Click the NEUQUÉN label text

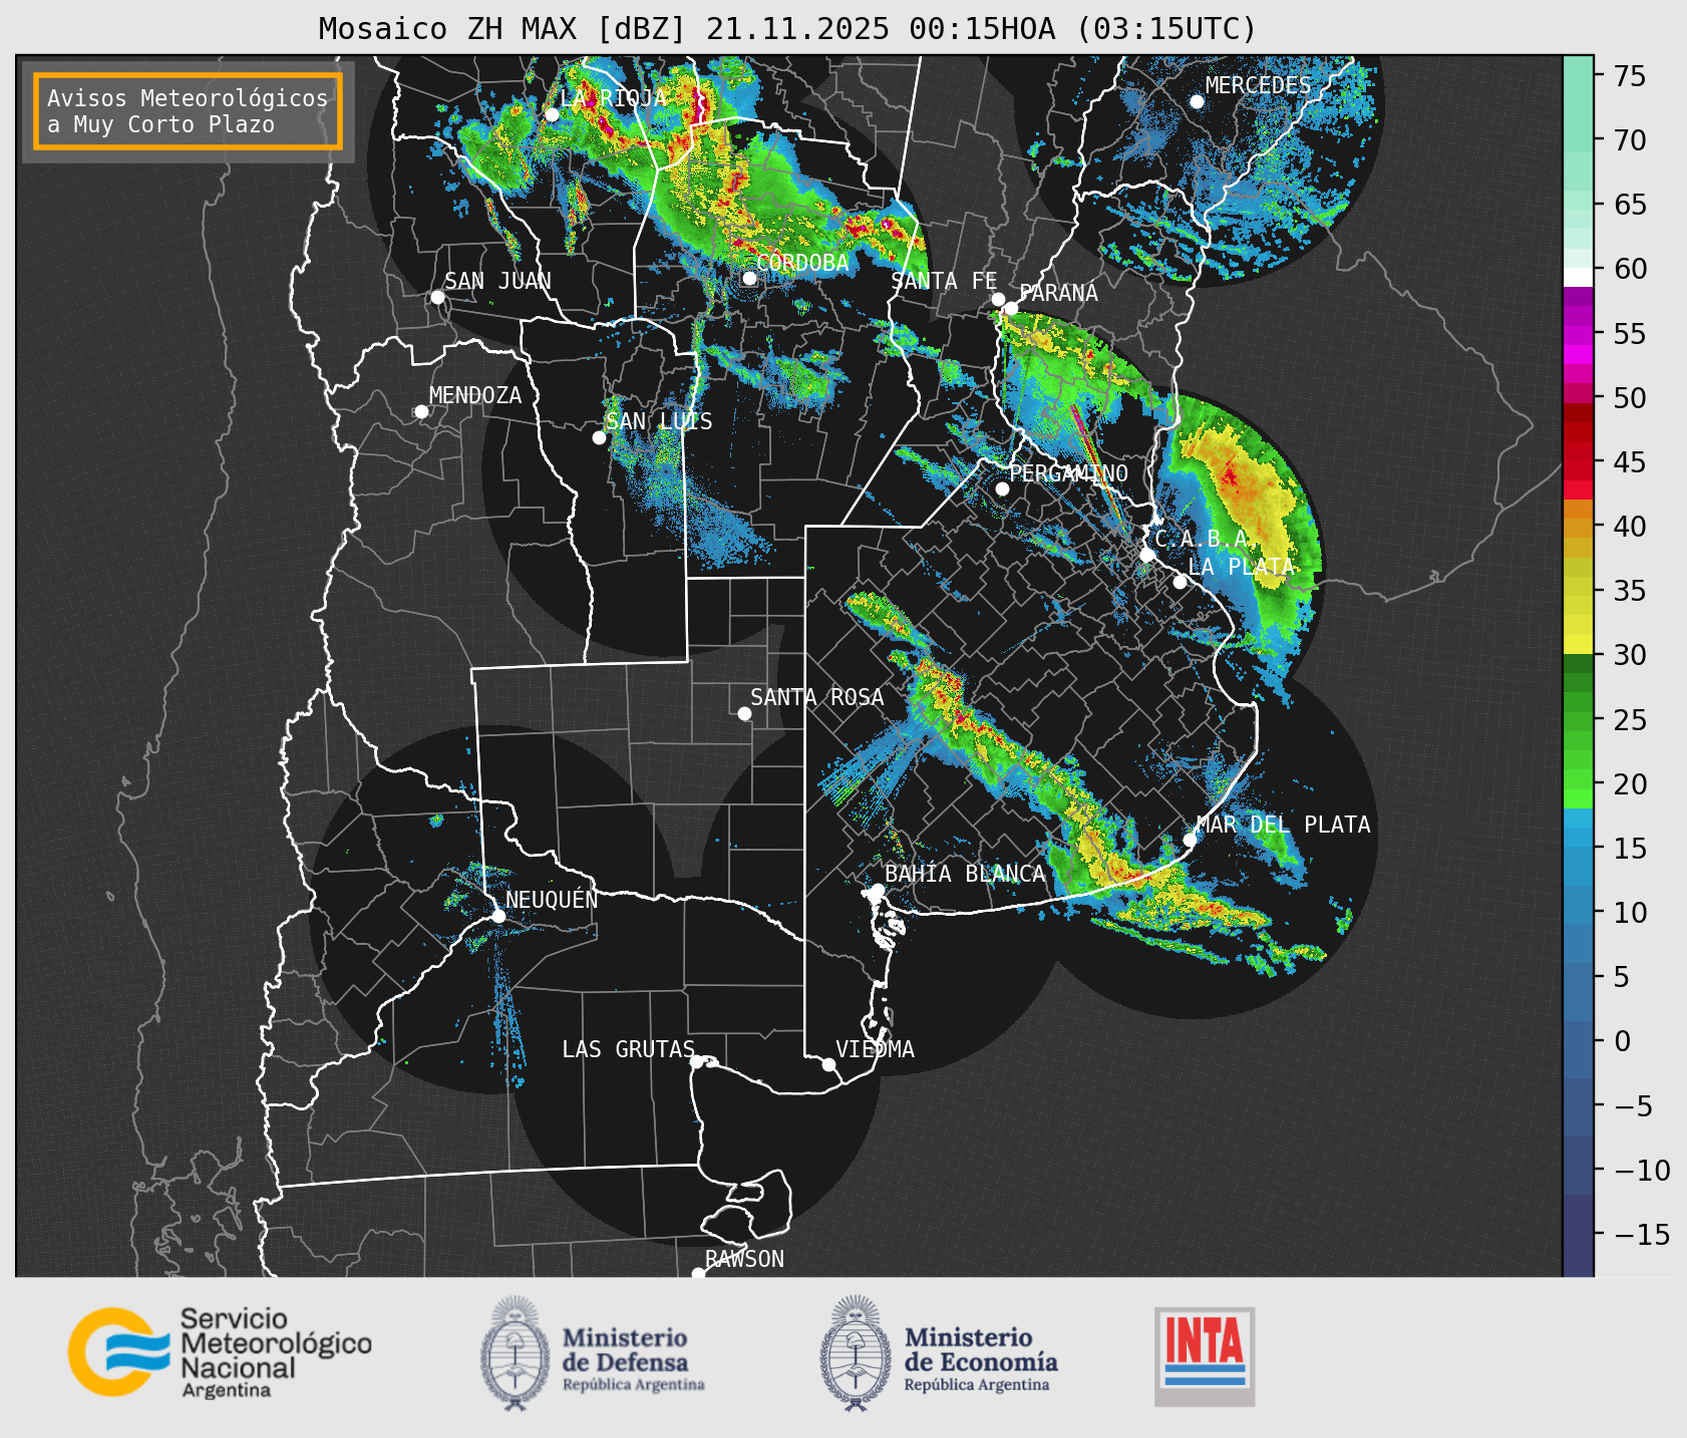pyautogui.click(x=552, y=899)
